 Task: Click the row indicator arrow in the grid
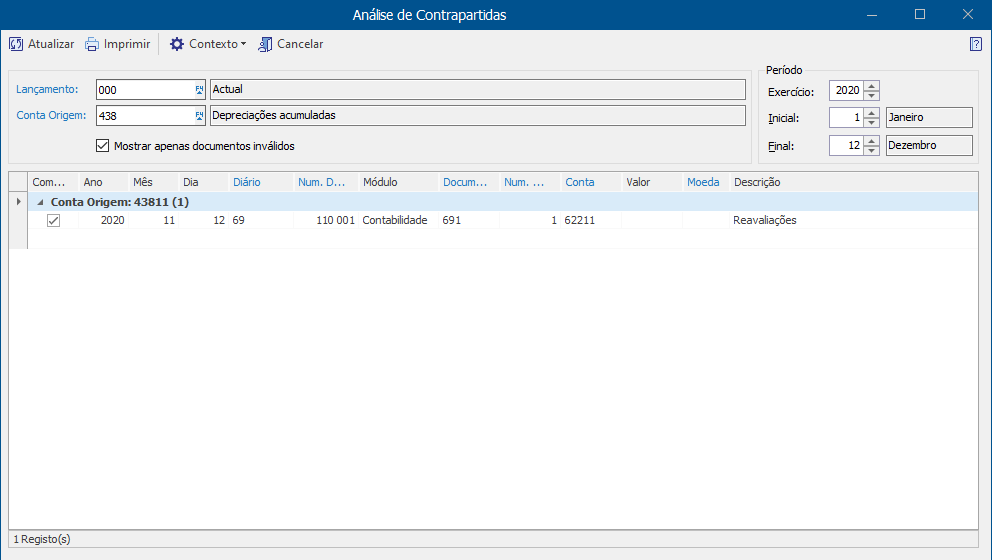pos(18,202)
